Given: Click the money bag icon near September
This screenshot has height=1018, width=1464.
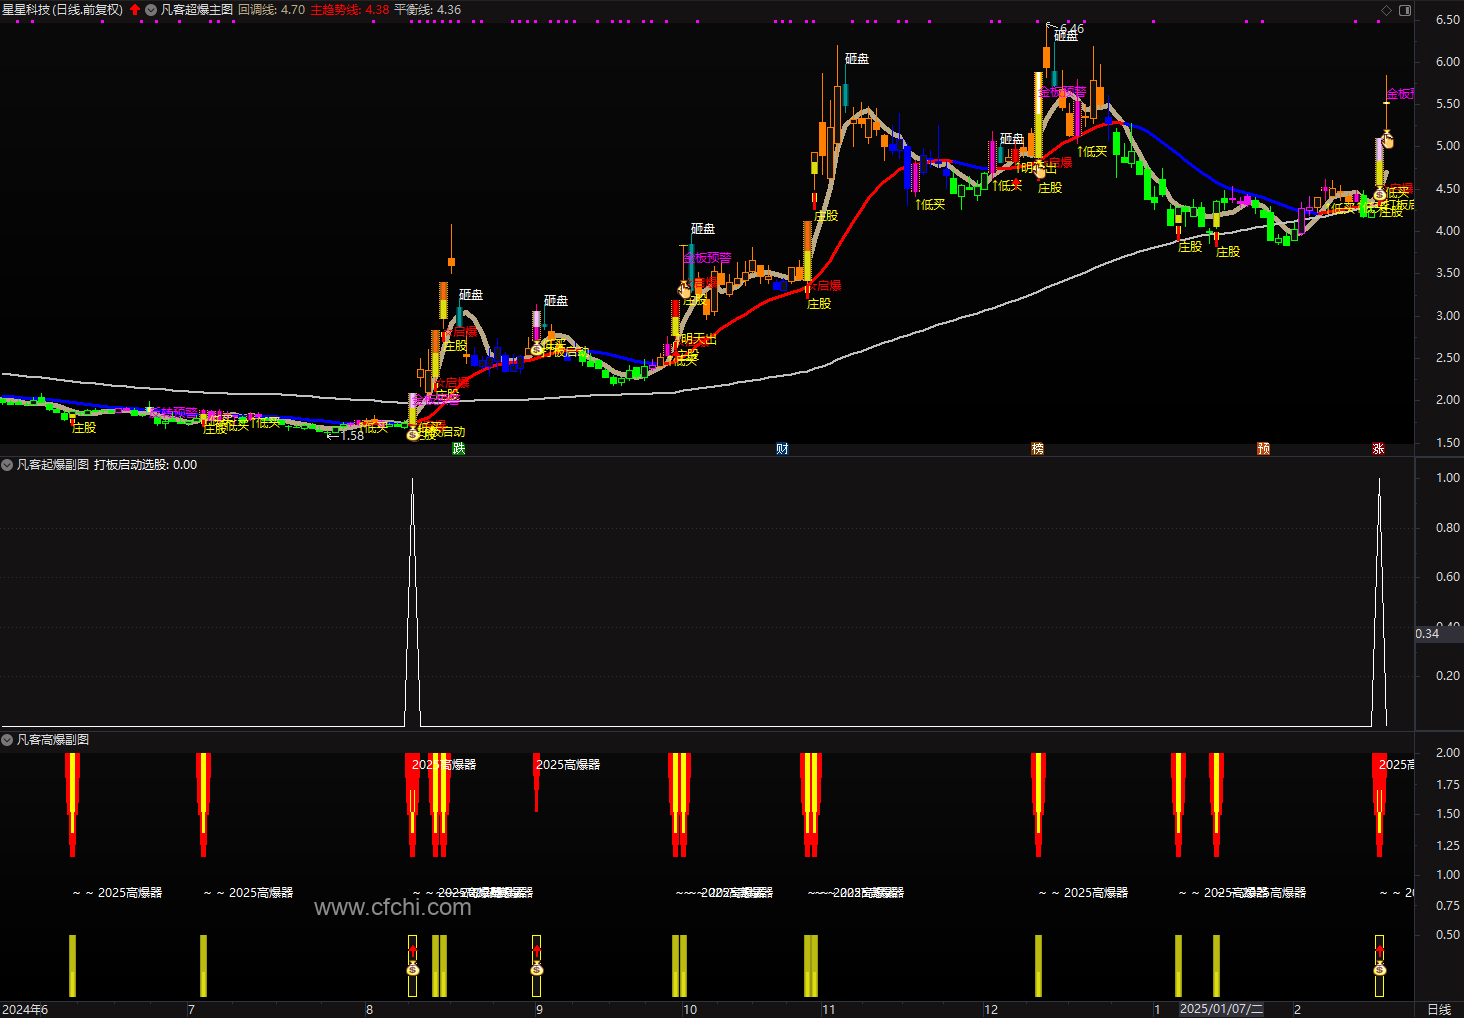Looking at the screenshot, I should (537, 969).
